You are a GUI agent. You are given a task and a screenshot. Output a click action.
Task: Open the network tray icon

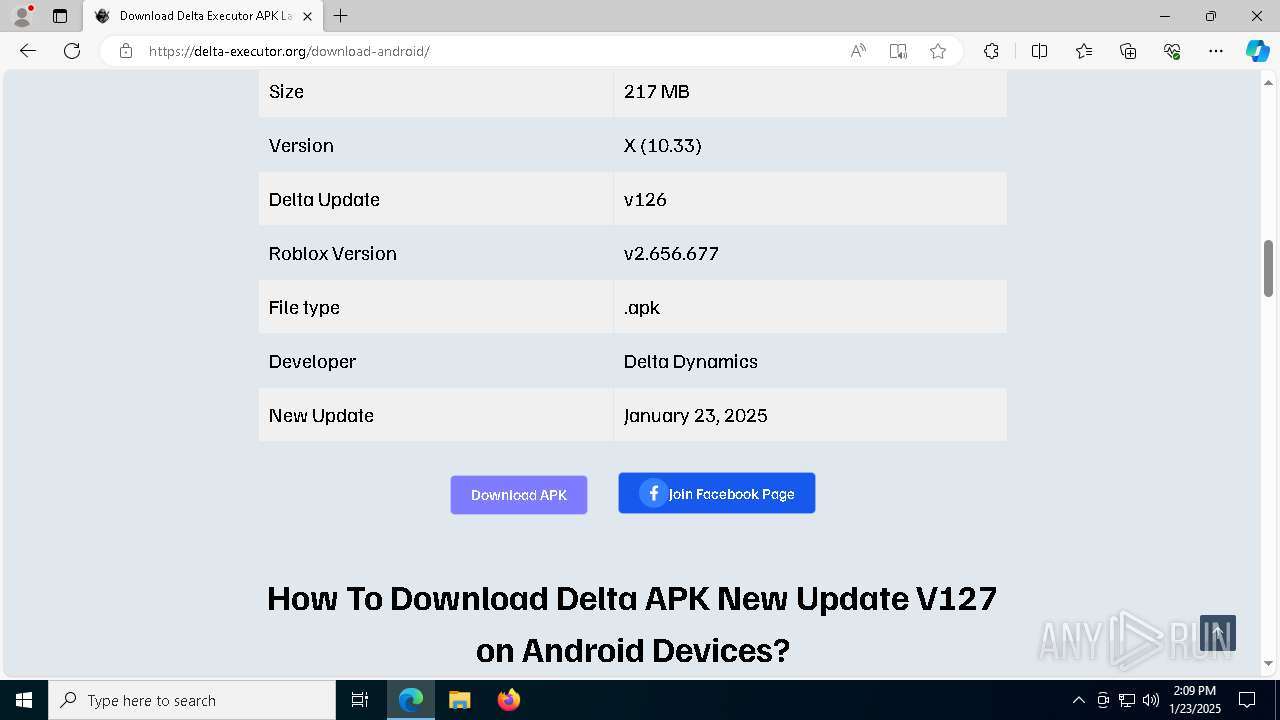point(1127,700)
